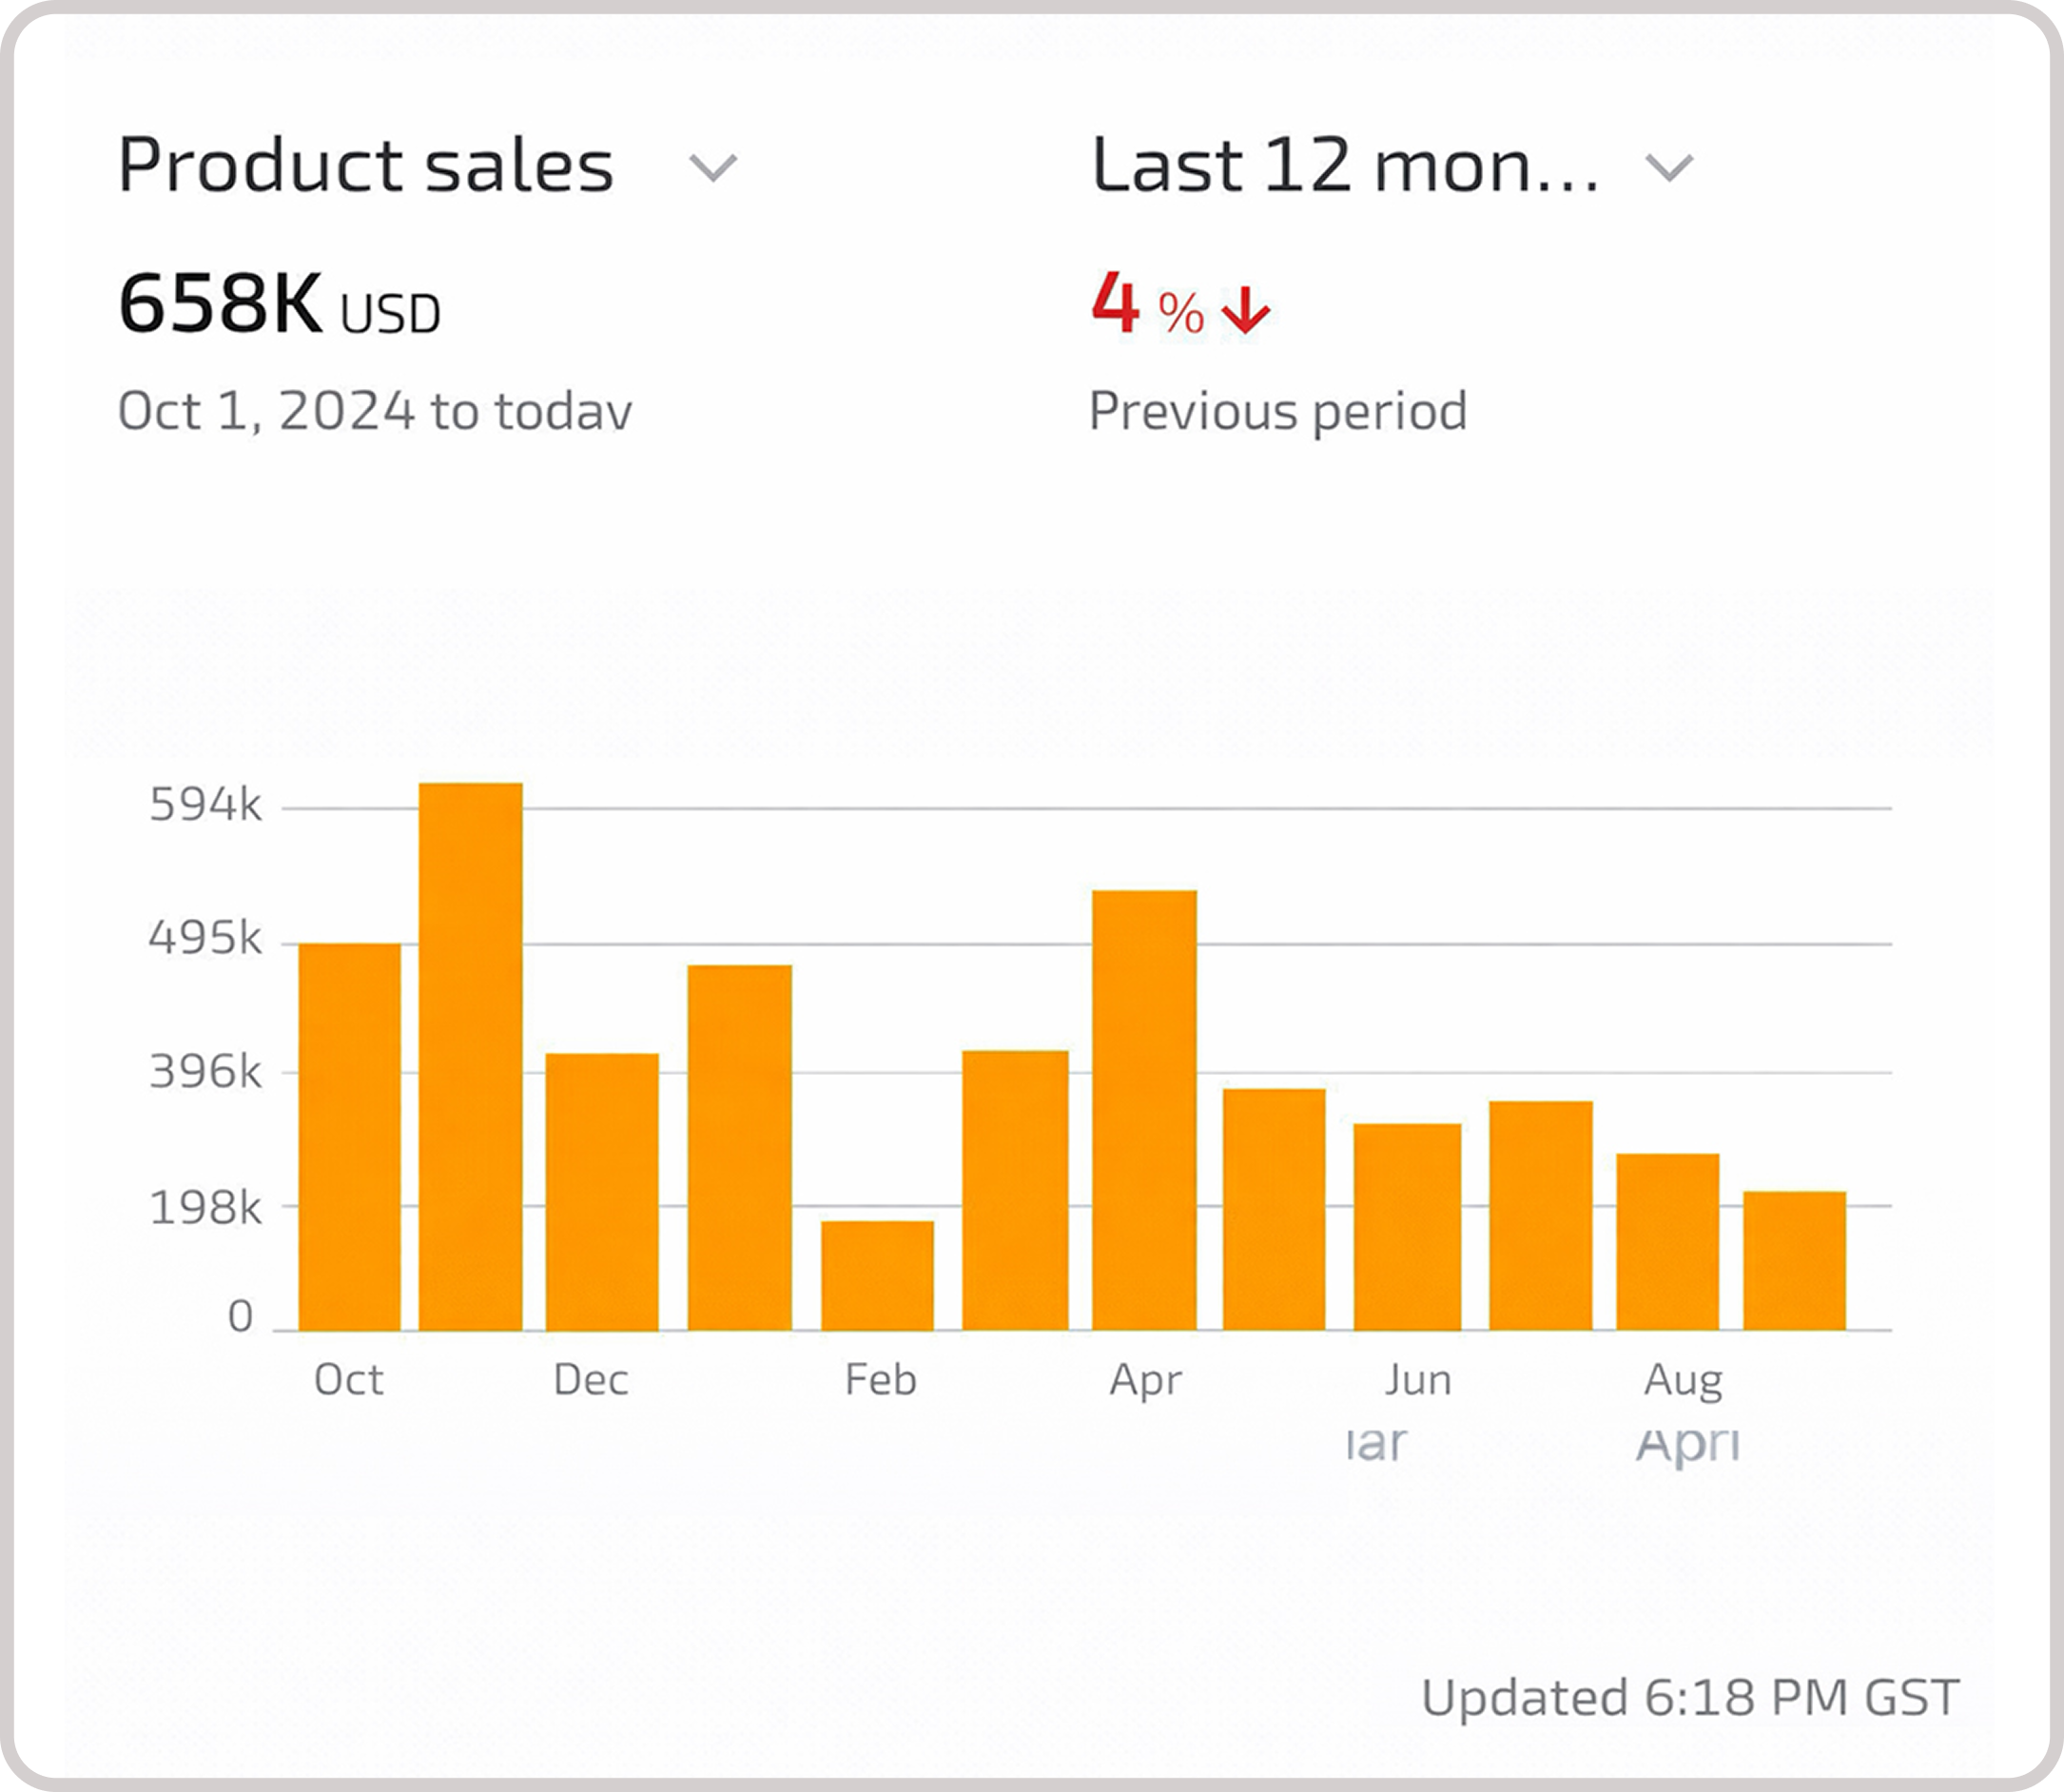Image resolution: width=2064 pixels, height=1792 pixels.
Task: Select the August bar
Action: click(1667, 1241)
